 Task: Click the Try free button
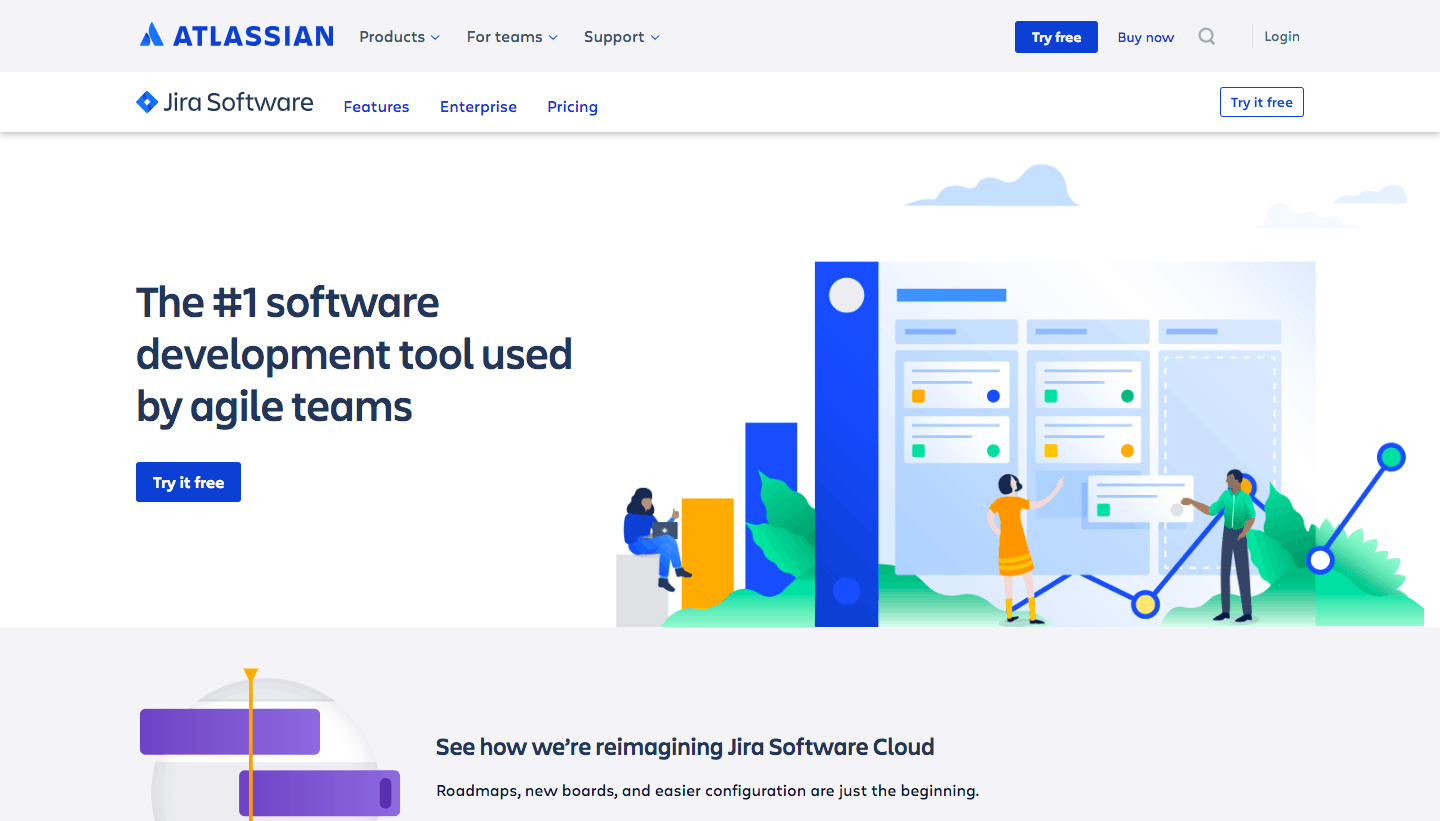click(1056, 37)
